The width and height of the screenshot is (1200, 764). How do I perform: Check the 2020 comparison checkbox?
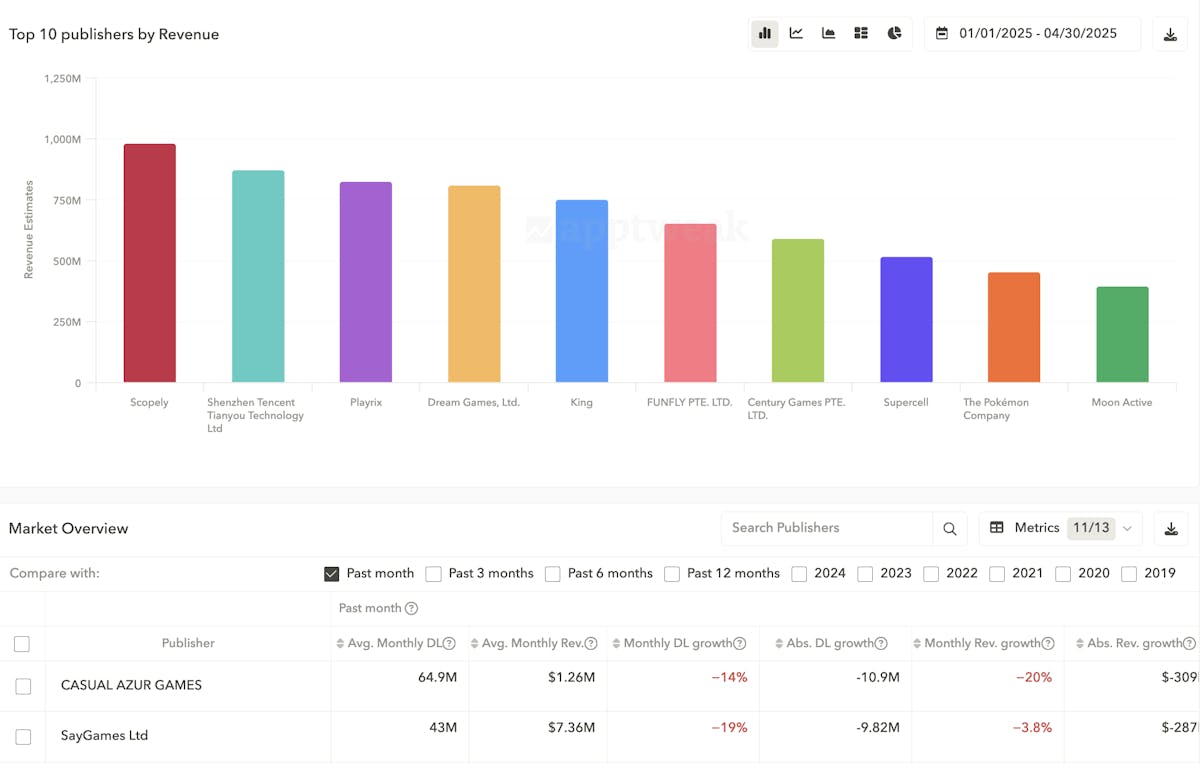coord(1063,574)
